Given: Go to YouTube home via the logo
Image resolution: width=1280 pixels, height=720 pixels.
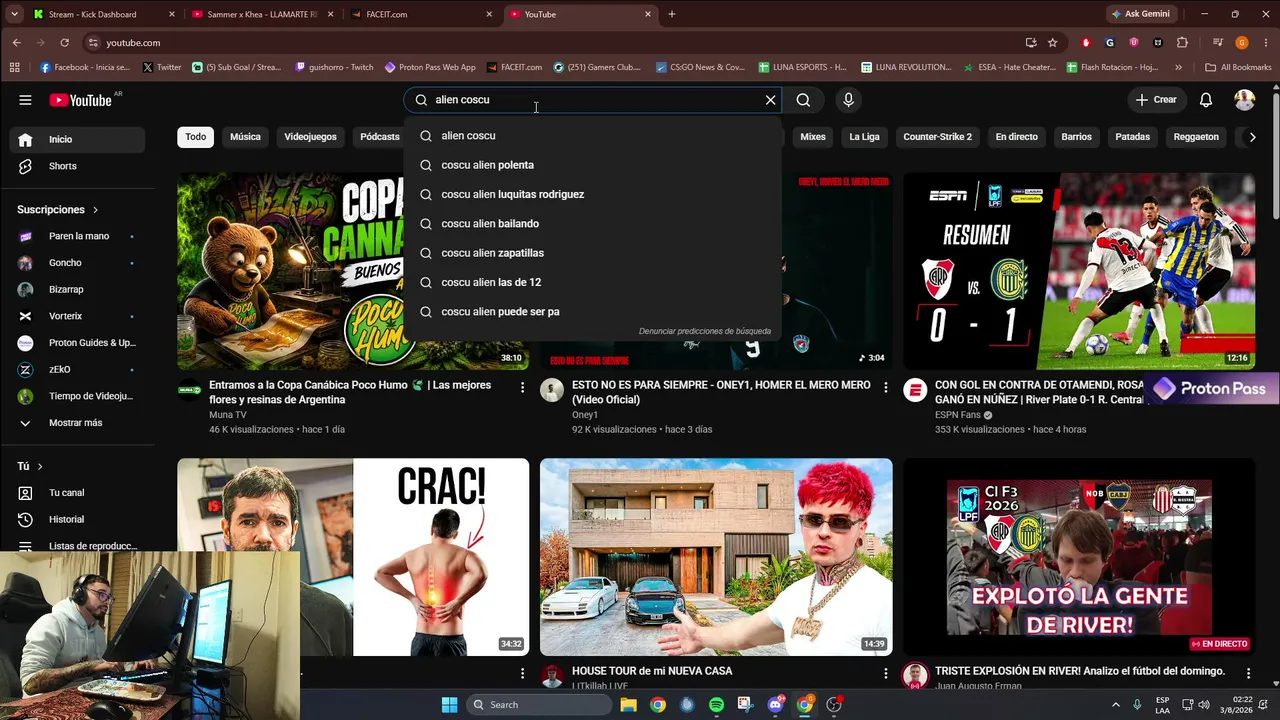Looking at the screenshot, I should [x=80, y=100].
